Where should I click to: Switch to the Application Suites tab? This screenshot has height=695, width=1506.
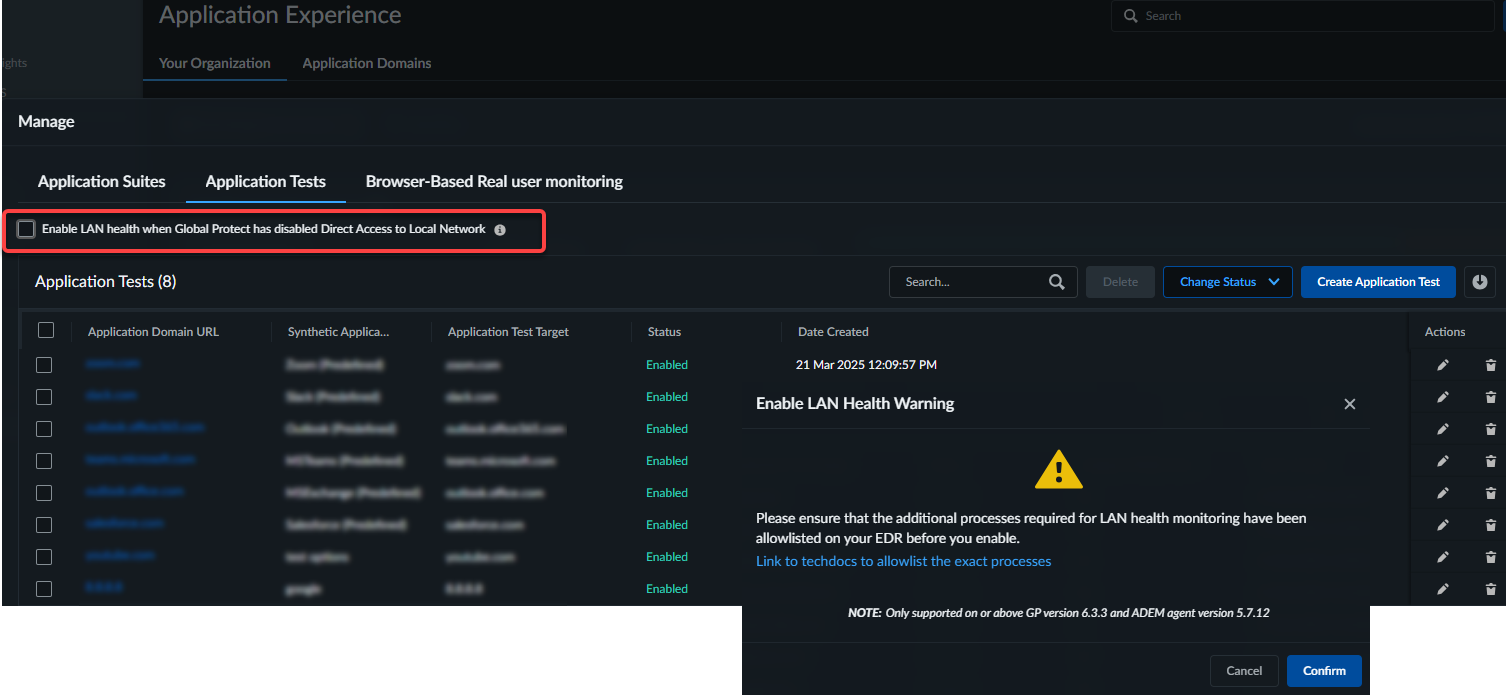click(x=102, y=182)
